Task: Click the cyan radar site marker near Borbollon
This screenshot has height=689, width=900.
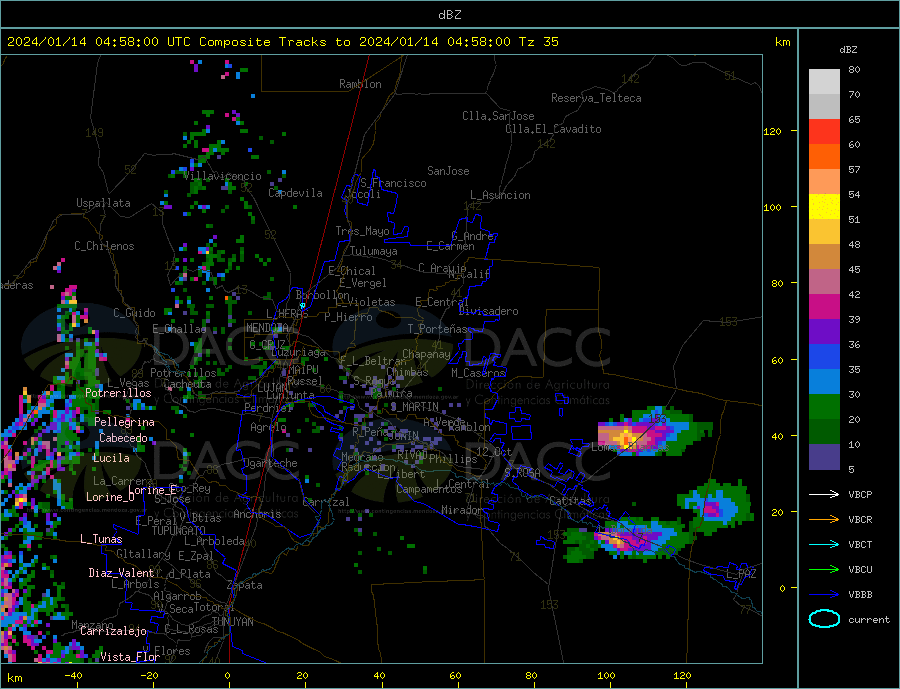Action: point(302,306)
